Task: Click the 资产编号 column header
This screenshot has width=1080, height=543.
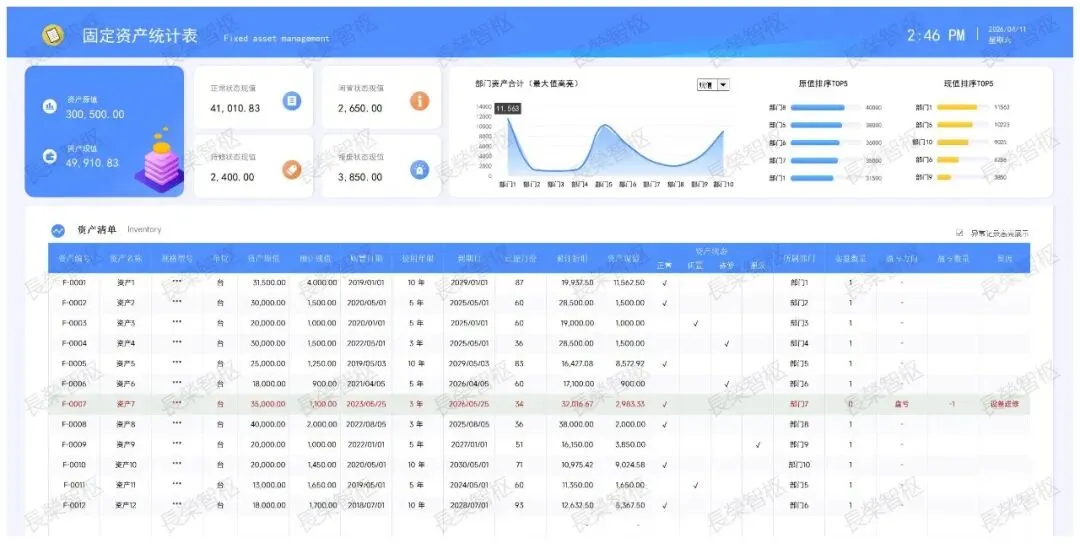Action: 74,258
